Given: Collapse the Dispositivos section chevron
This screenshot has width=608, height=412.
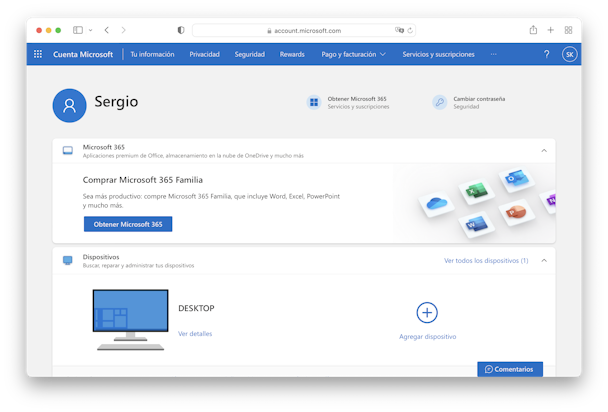Looking at the screenshot, I should (x=544, y=260).
